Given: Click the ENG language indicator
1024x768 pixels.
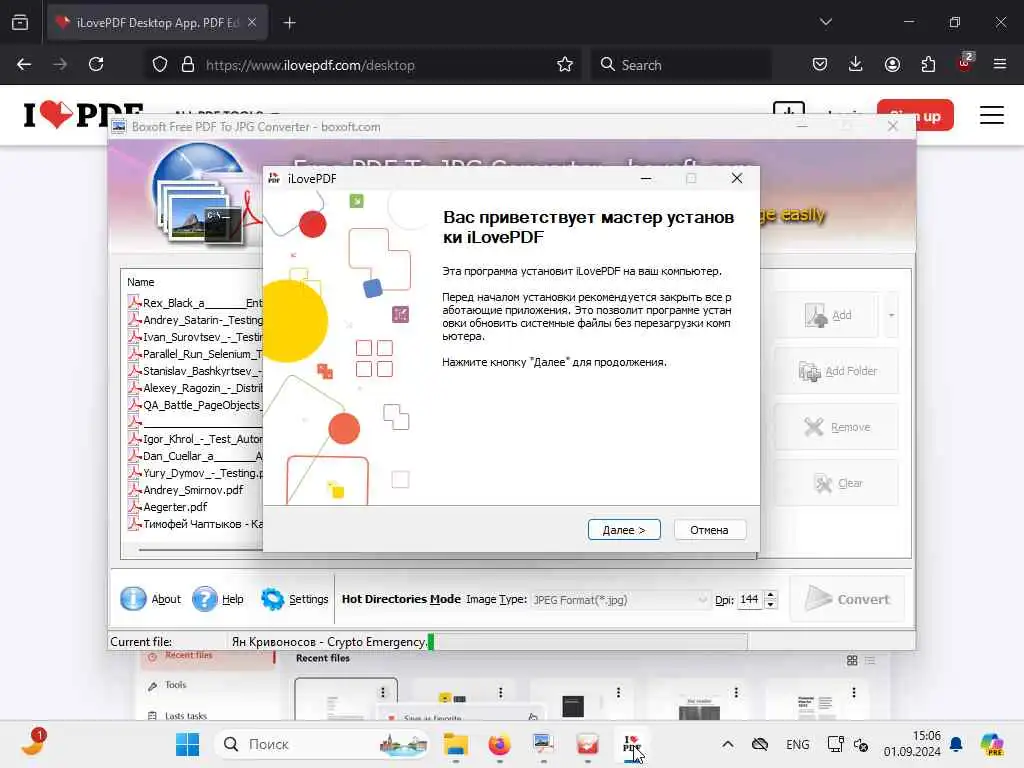Looking at the screenshot, I should 797,744.
